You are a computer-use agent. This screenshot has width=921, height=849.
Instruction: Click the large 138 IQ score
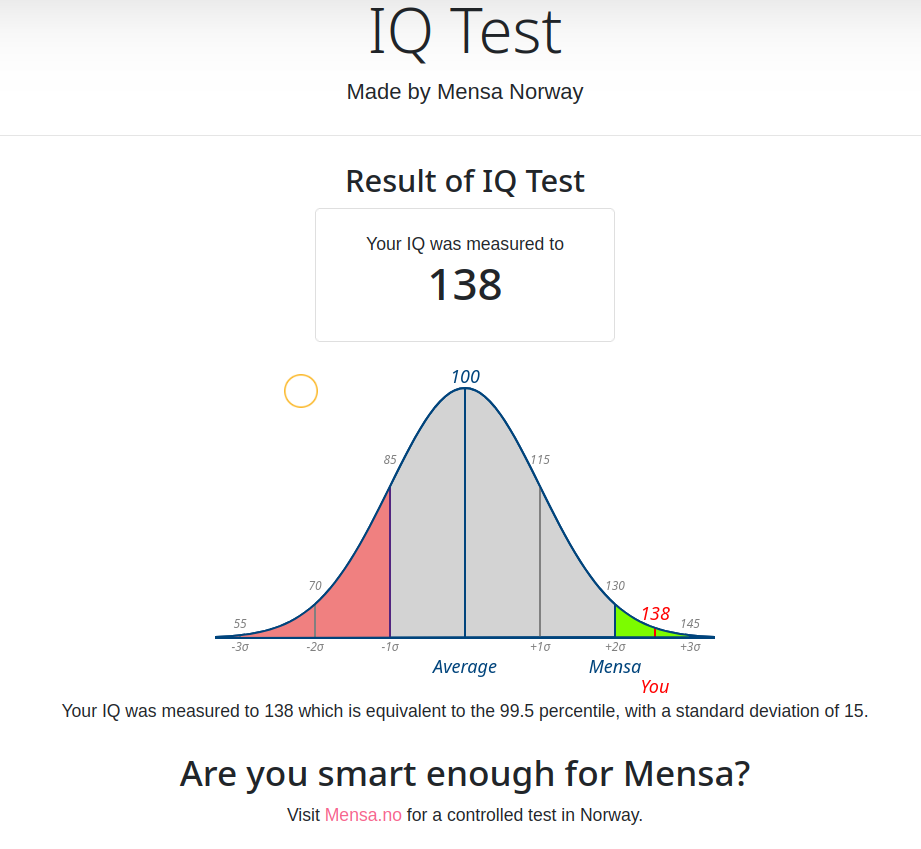(465, 285)
